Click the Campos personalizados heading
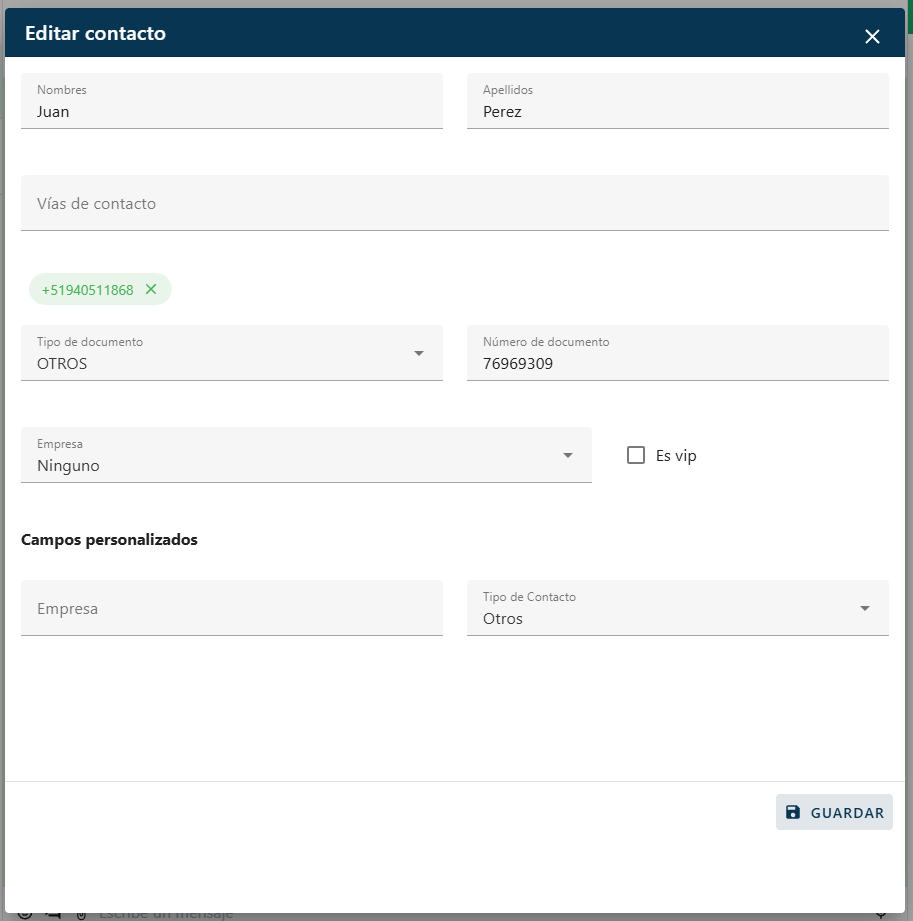The image size is (913, 921). [109, 540]
